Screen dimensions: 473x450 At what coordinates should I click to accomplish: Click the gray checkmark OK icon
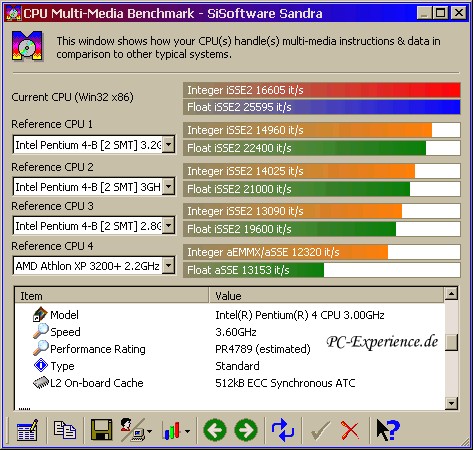[320, 430]
